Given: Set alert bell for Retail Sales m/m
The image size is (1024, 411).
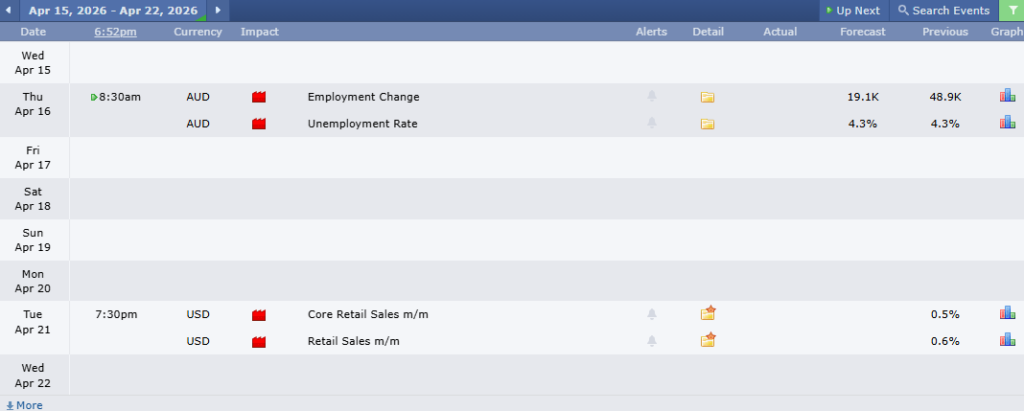Looking at the screenshot, I should click(651, 340).
